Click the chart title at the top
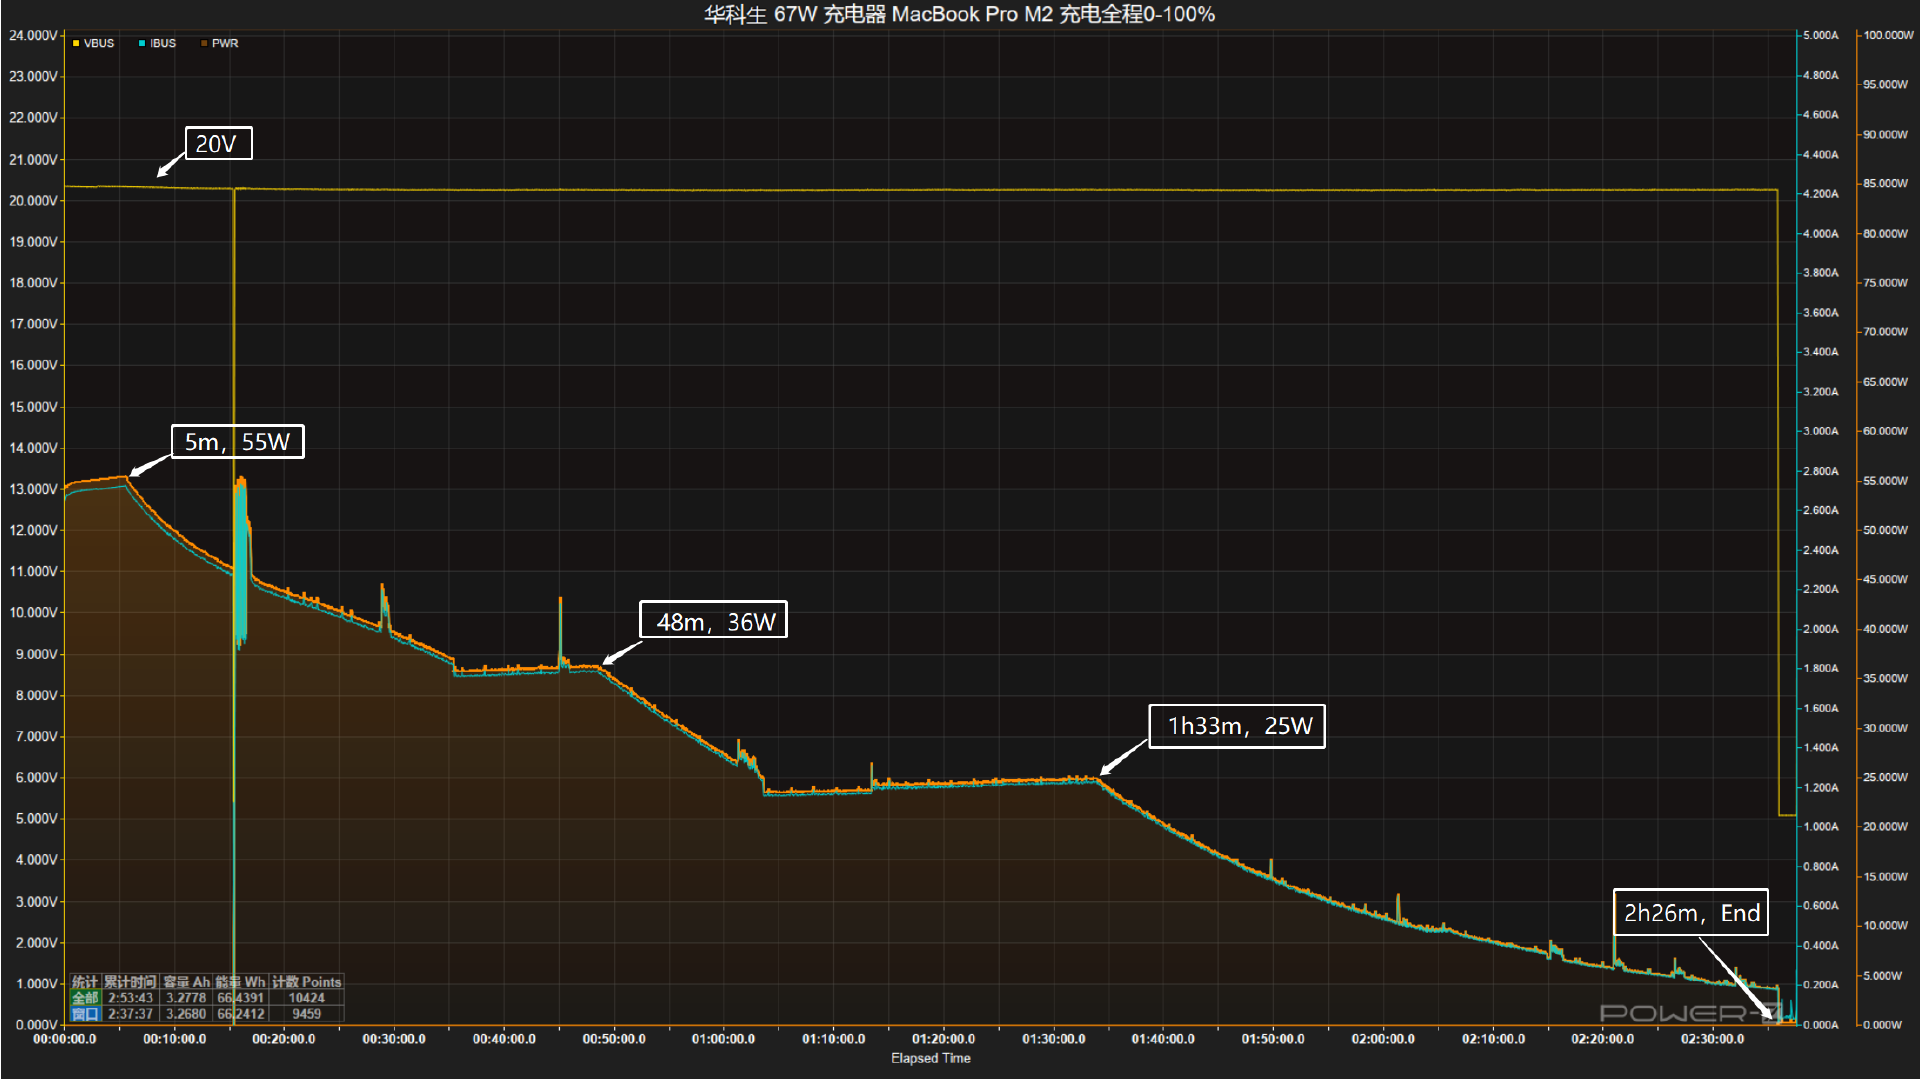 click(959, 14)
